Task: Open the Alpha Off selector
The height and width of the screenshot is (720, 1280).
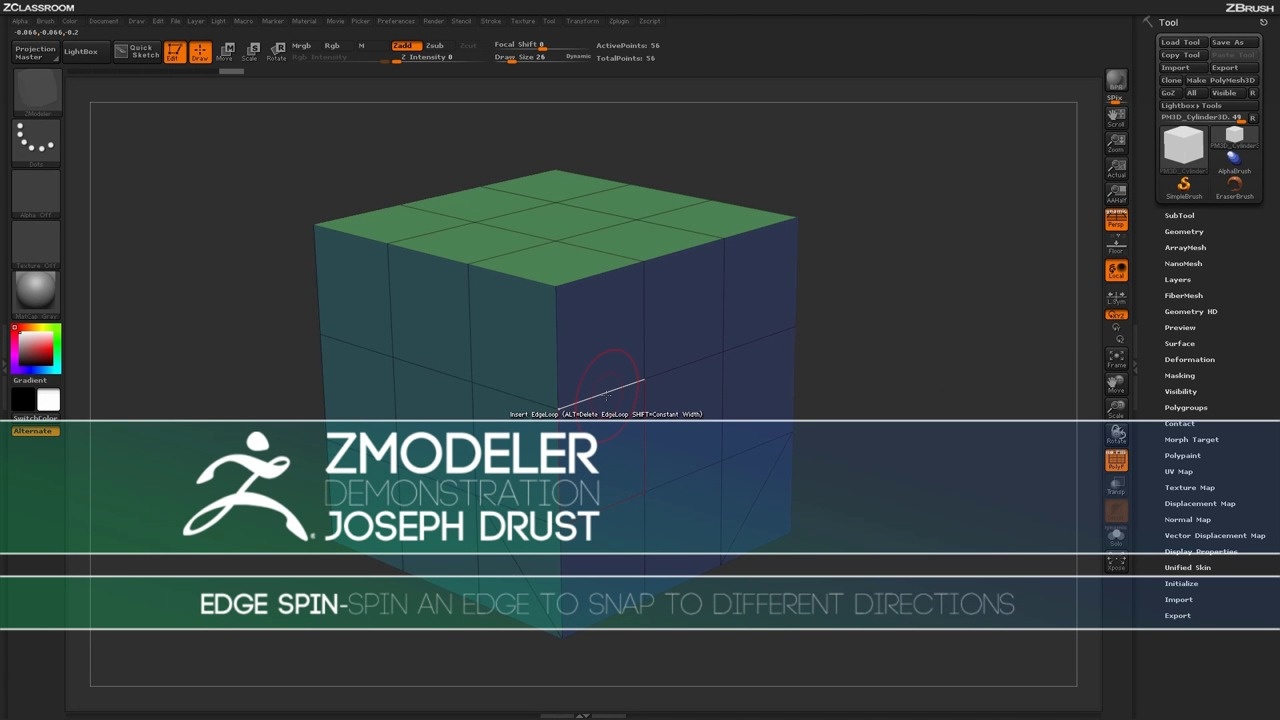Action: point(37,194)
